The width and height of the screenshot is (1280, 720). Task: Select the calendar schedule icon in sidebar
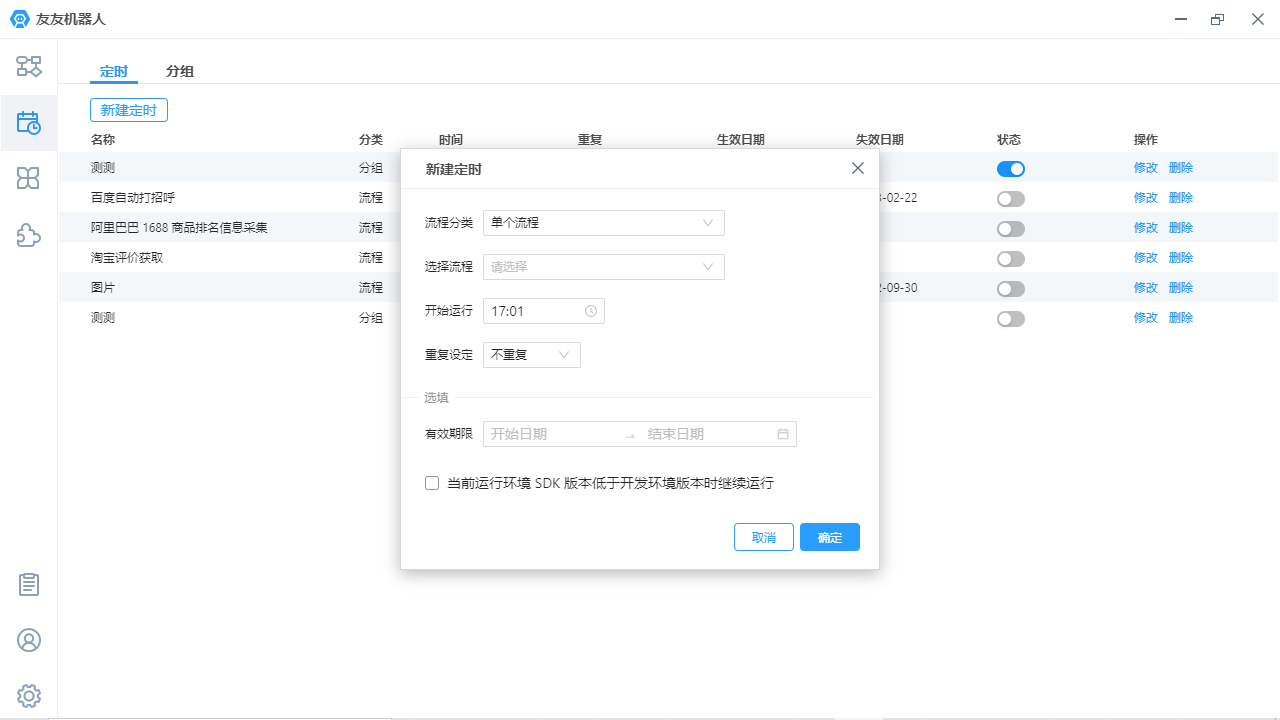click(x=29, y=122)
